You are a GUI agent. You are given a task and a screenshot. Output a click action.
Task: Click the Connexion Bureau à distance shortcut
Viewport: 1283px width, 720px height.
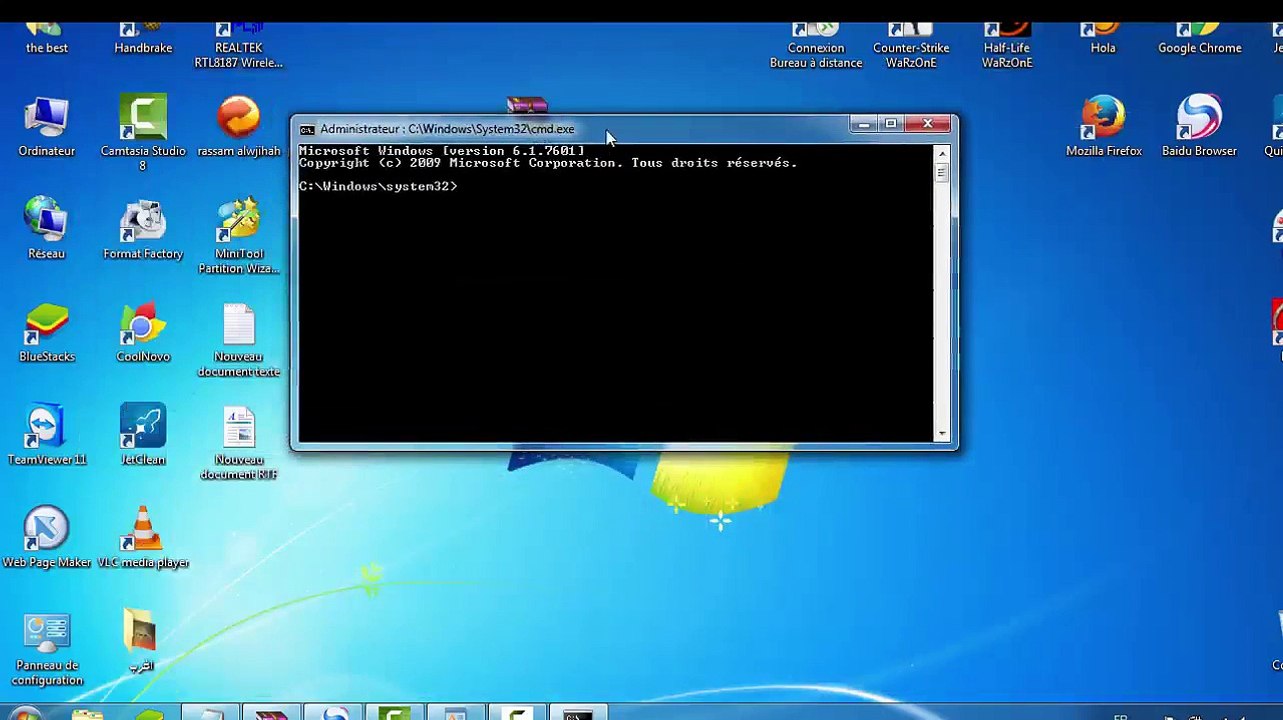[x=816, y=46]
